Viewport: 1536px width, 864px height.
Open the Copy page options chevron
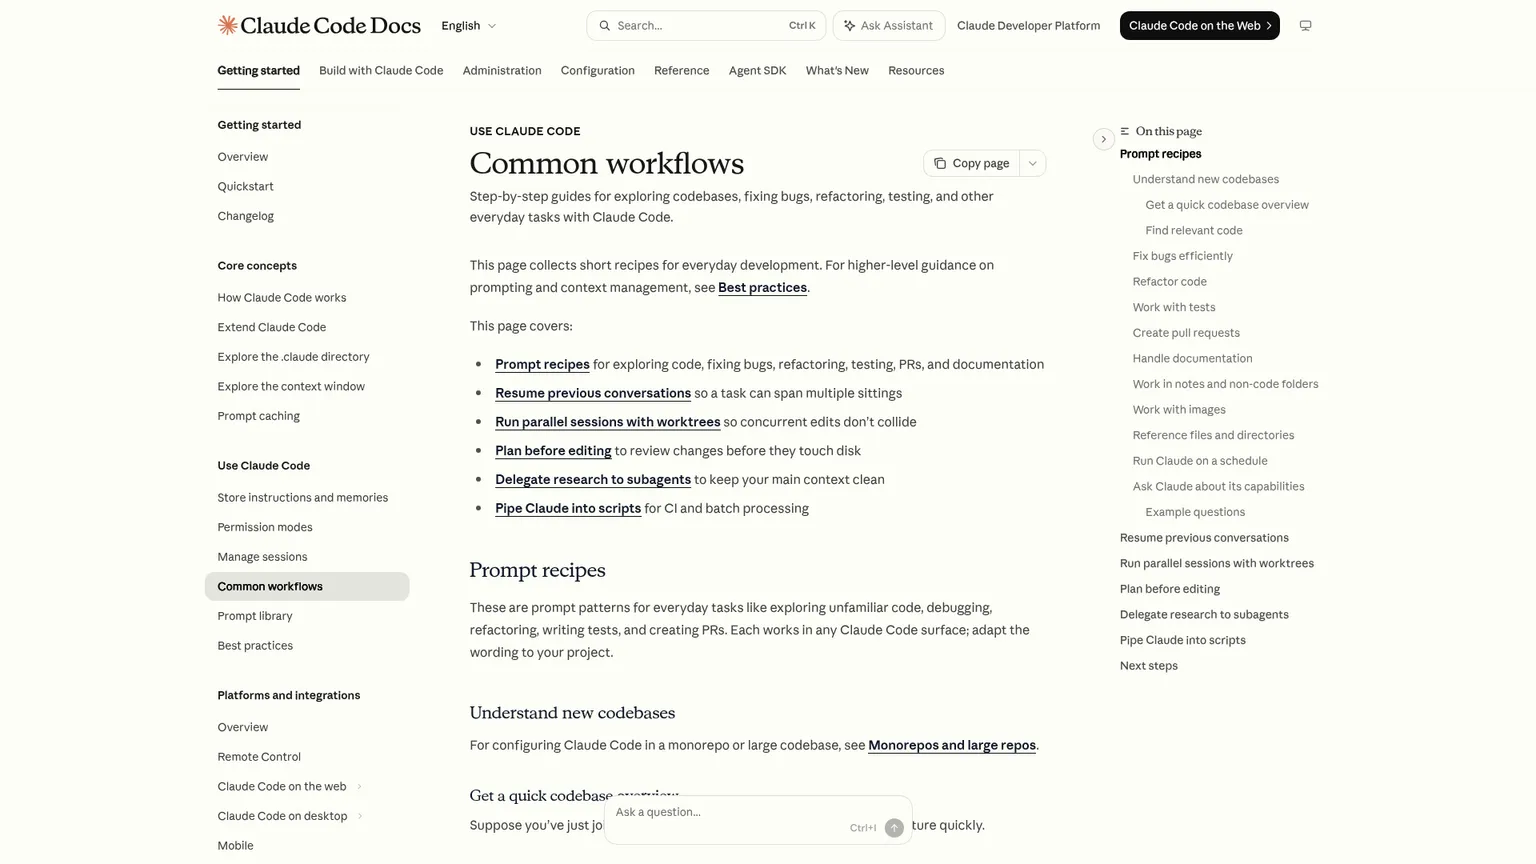tap(1033, 163)
